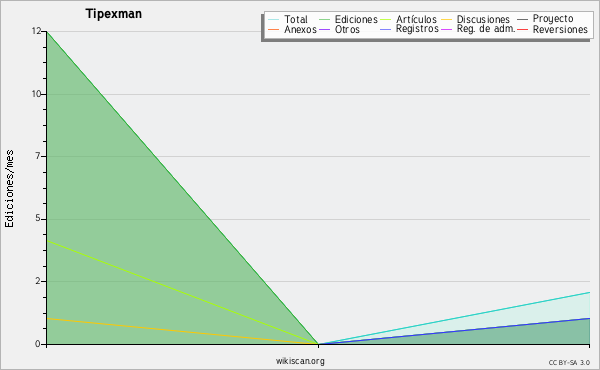Click the wikiscan.org text below chart
Screen dimensions: 600x370
(300, 361)
